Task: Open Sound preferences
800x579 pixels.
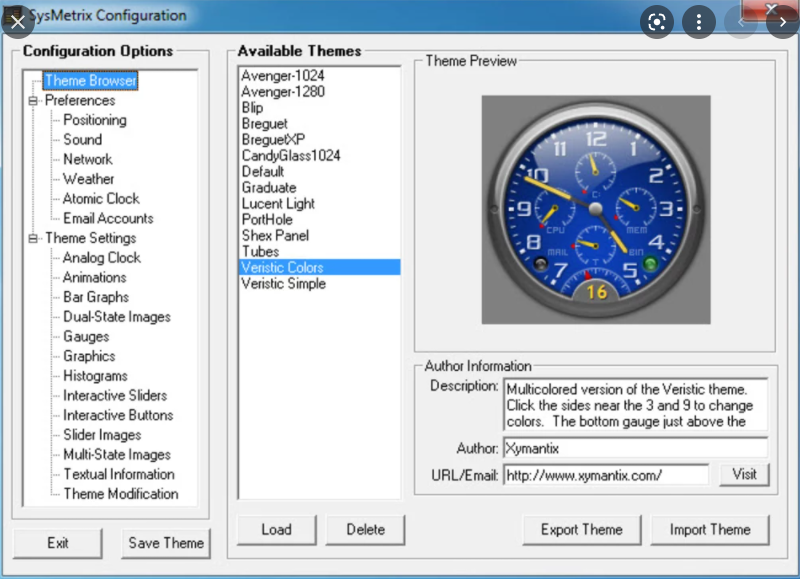Action: point(83,140)
